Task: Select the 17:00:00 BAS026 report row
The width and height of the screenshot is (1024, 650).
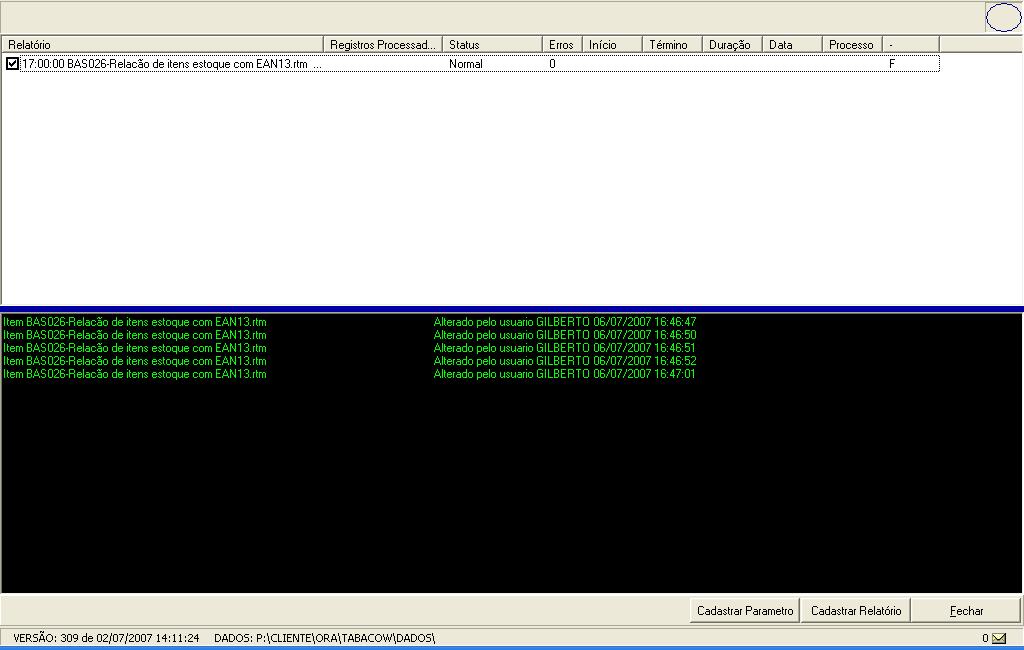Action: [x=165, y=64]
